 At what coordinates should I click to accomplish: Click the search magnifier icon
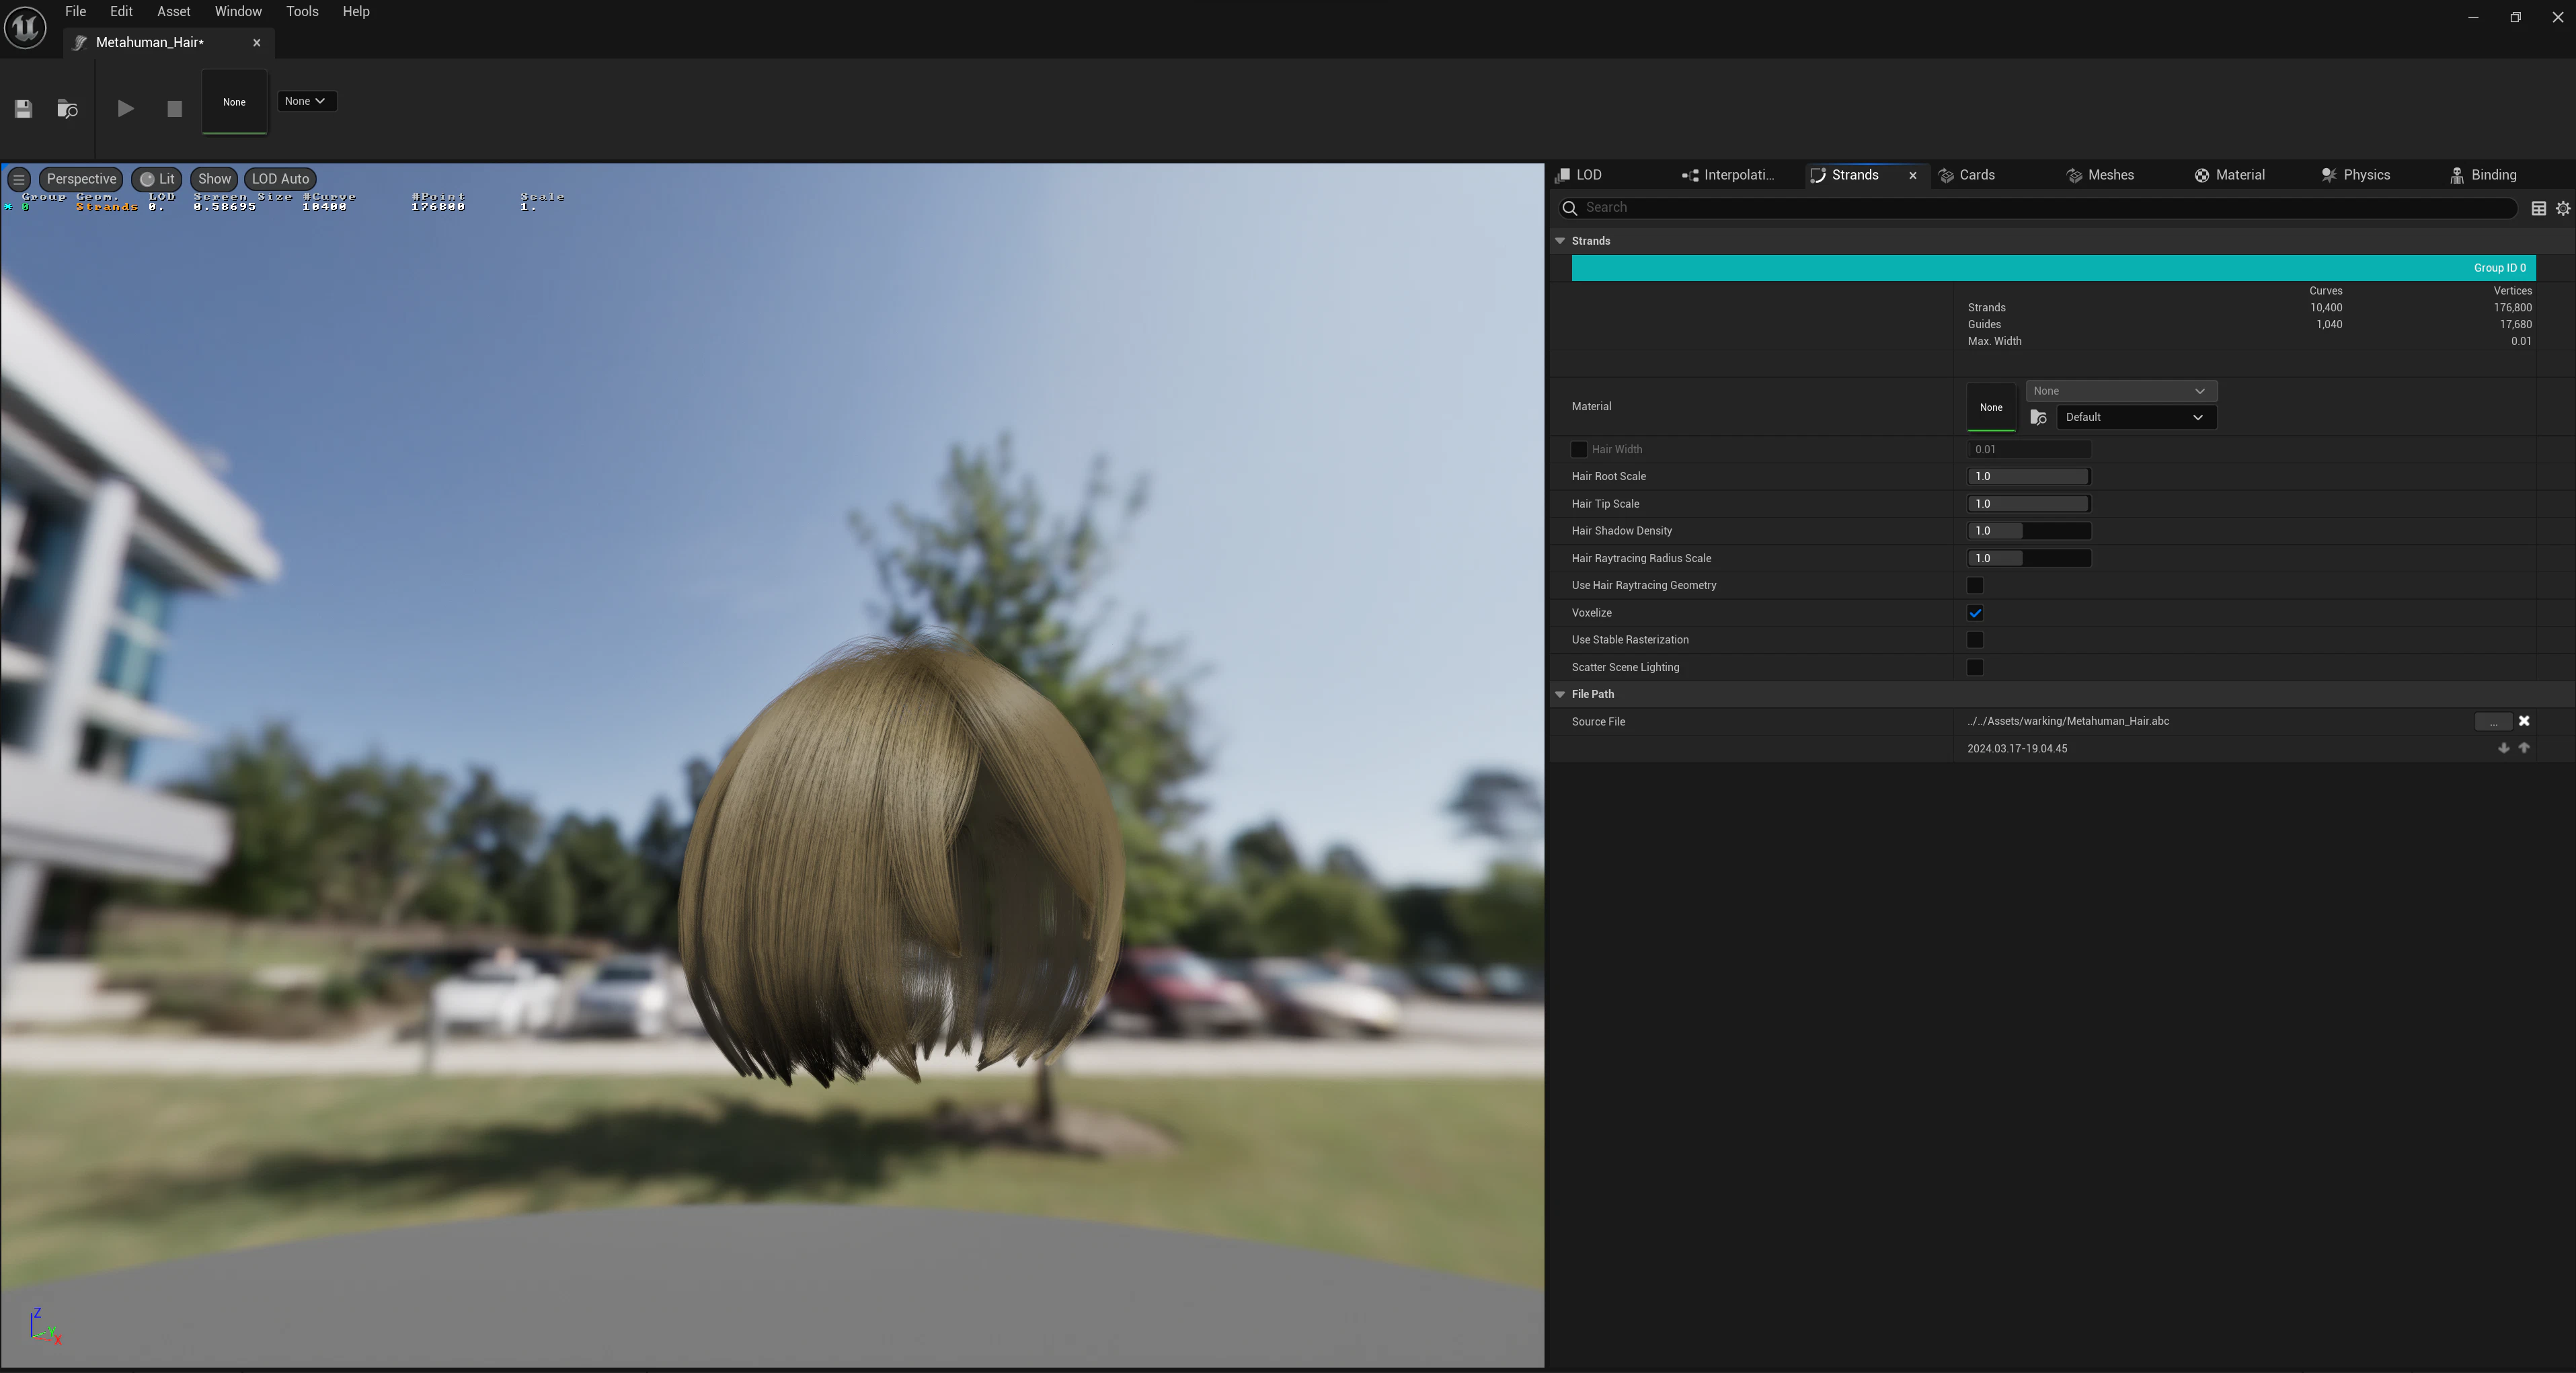coord(1570,208)
